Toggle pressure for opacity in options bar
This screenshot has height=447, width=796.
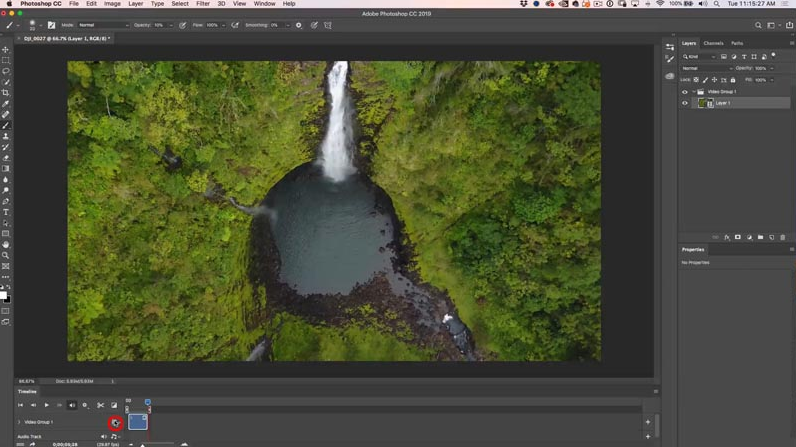tap(183, 25)
